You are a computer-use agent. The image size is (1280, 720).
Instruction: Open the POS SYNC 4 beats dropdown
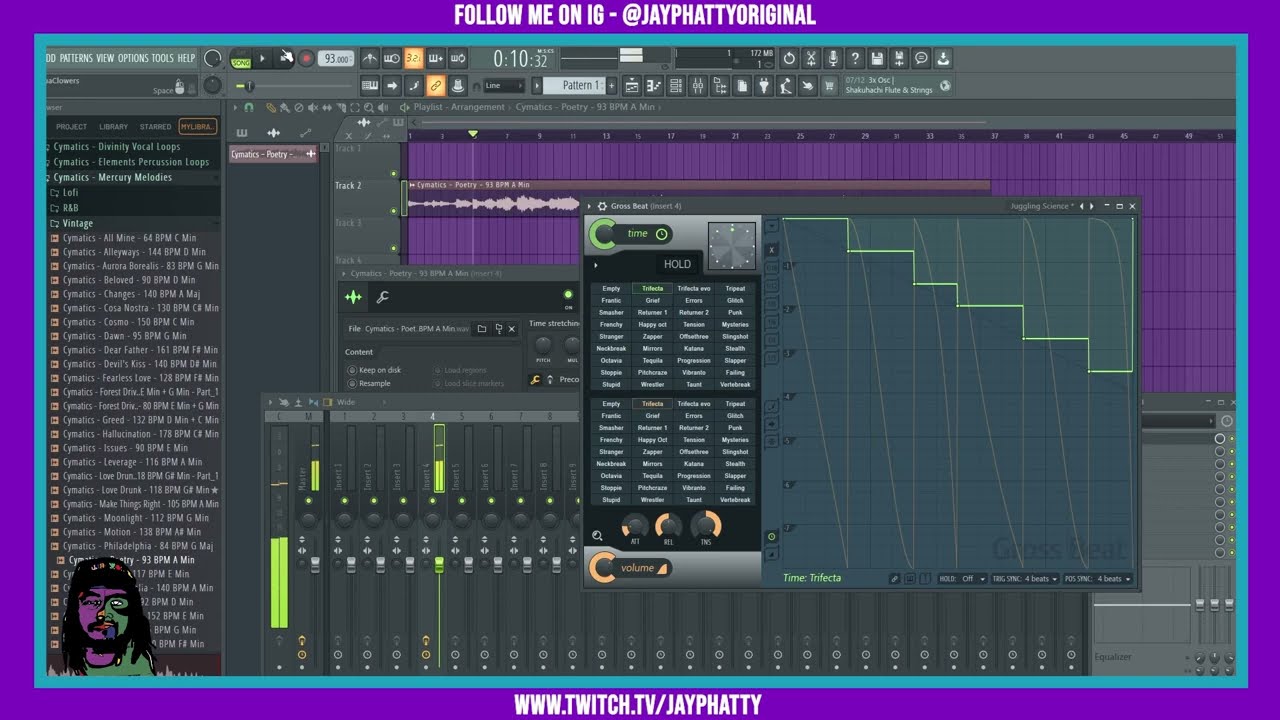1097,579
